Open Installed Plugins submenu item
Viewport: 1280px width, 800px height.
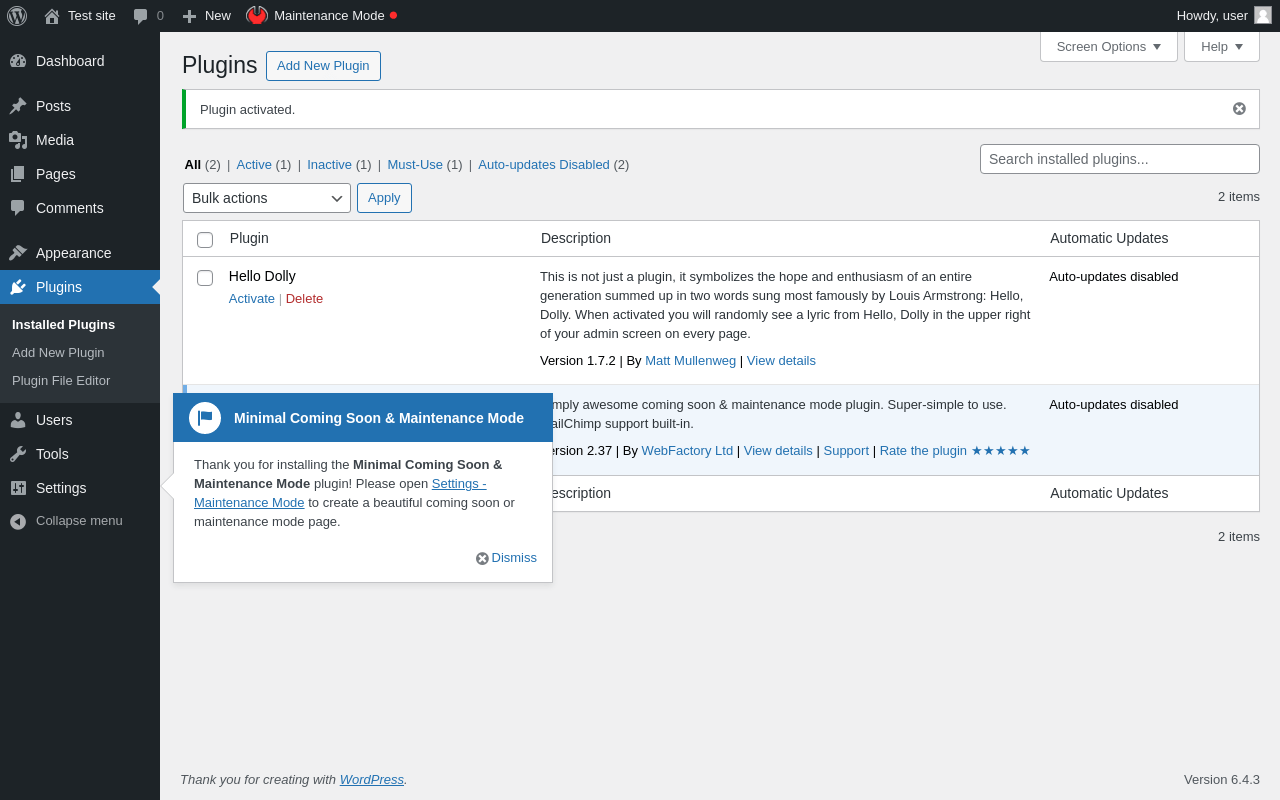click(64, 325)
